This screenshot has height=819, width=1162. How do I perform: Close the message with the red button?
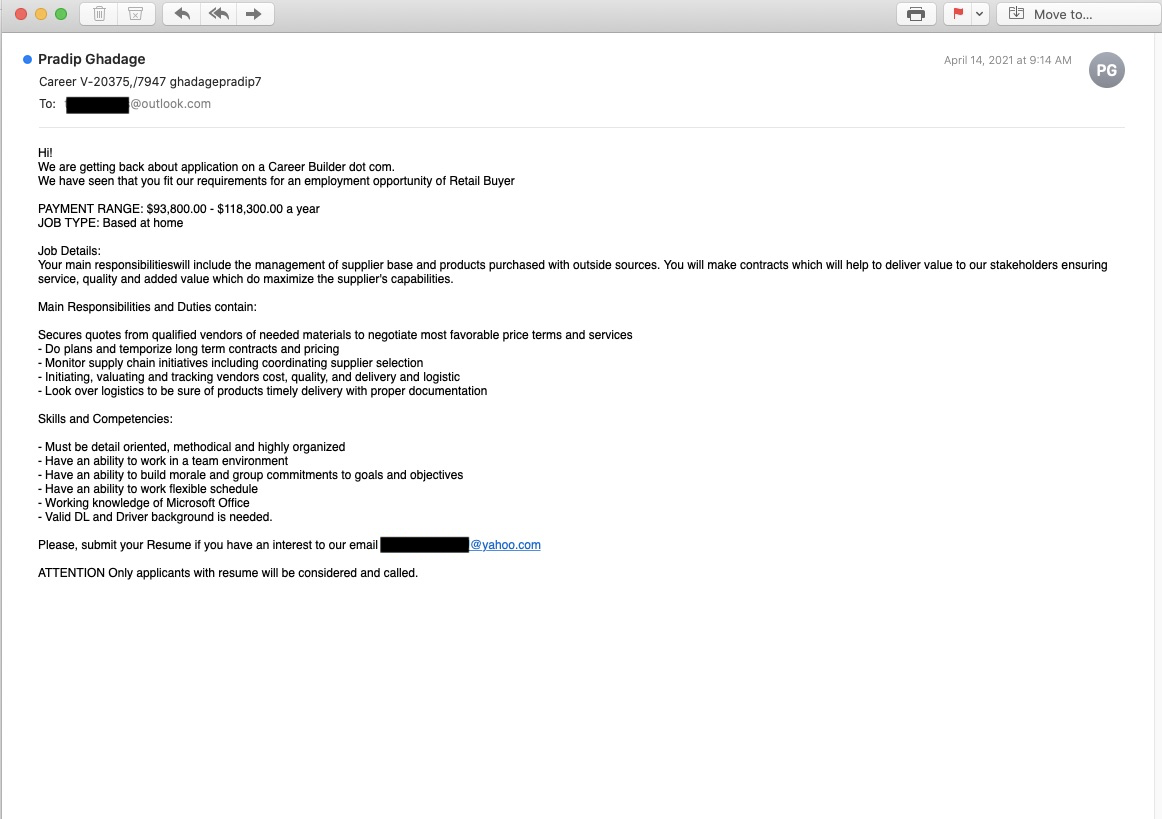[21, 14]
